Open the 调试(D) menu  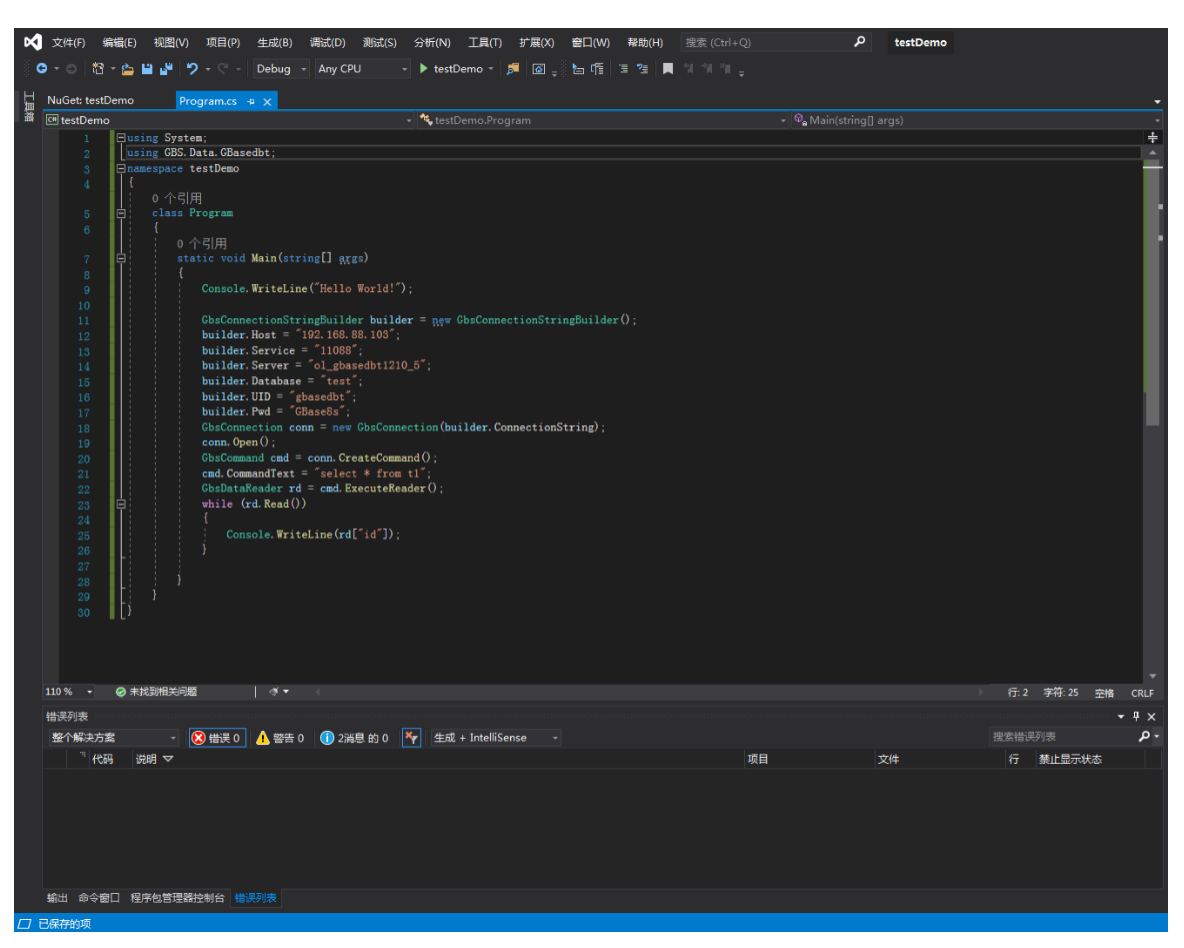pos(327,42)
